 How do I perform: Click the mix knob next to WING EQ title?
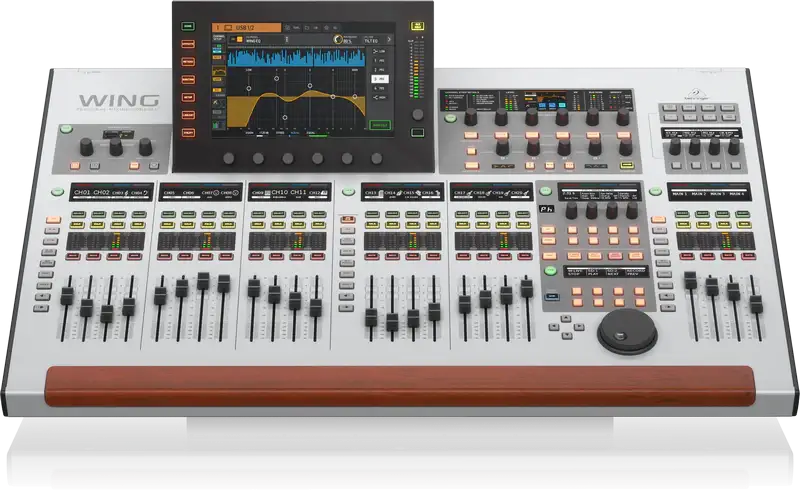click(x=337, y=39)
